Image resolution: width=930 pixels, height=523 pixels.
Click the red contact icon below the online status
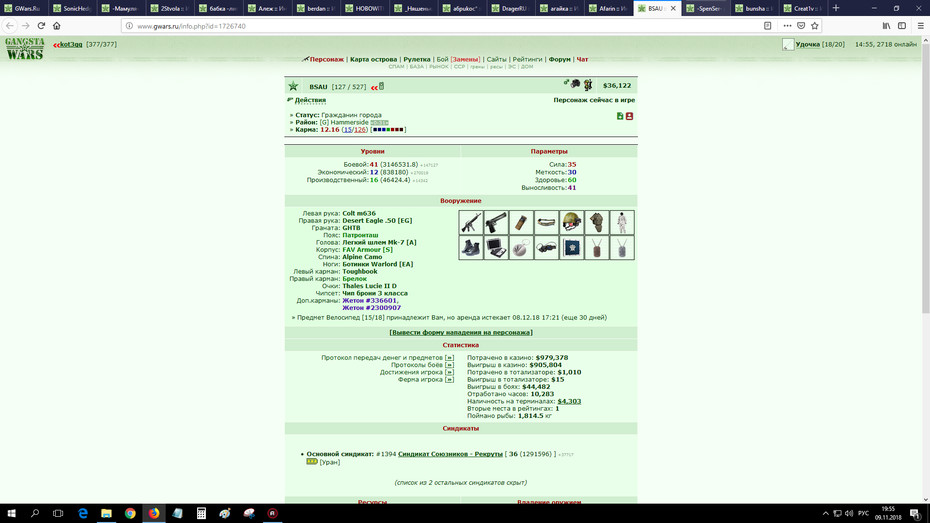629,116
